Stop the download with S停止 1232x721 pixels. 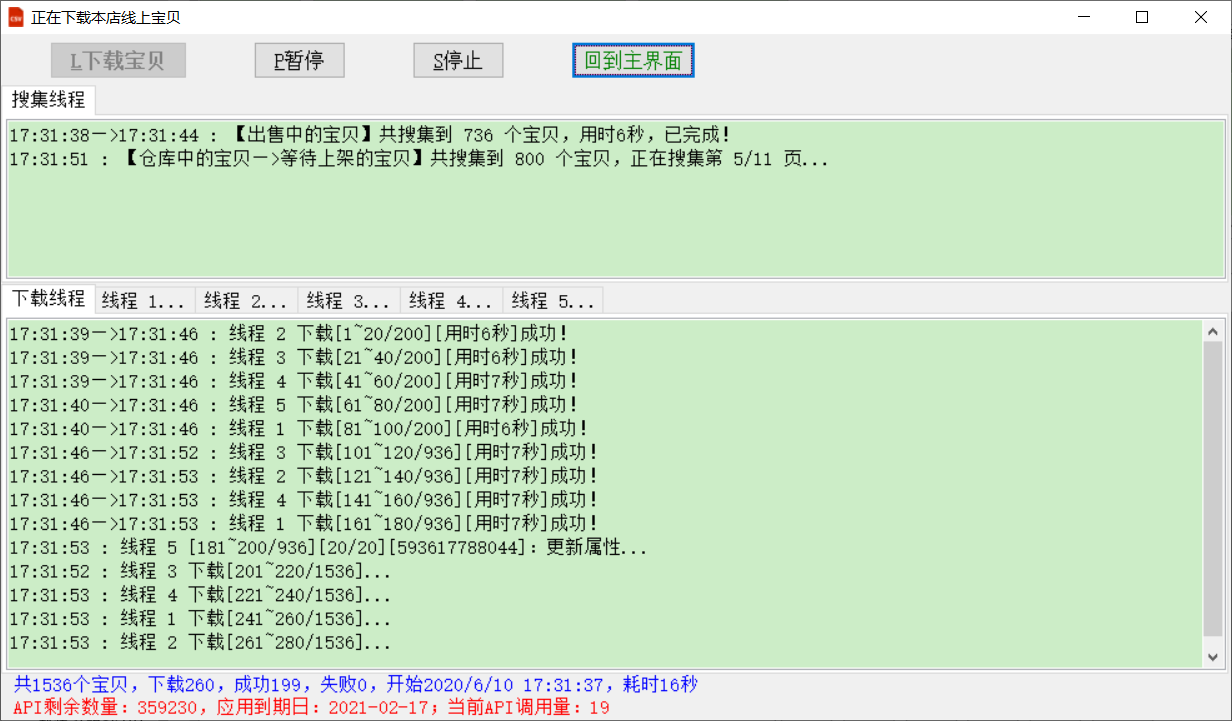(x=458, y=61)
